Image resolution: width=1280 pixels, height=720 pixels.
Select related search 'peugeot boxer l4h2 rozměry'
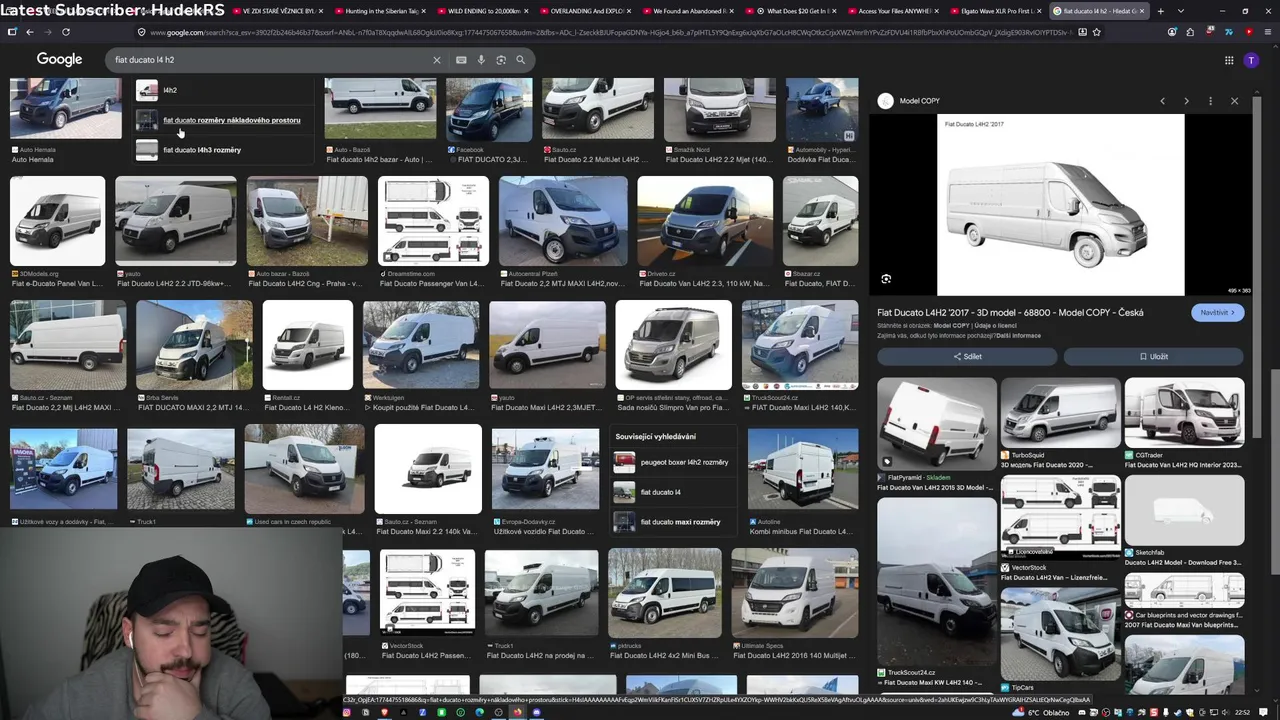click(673, 462)
